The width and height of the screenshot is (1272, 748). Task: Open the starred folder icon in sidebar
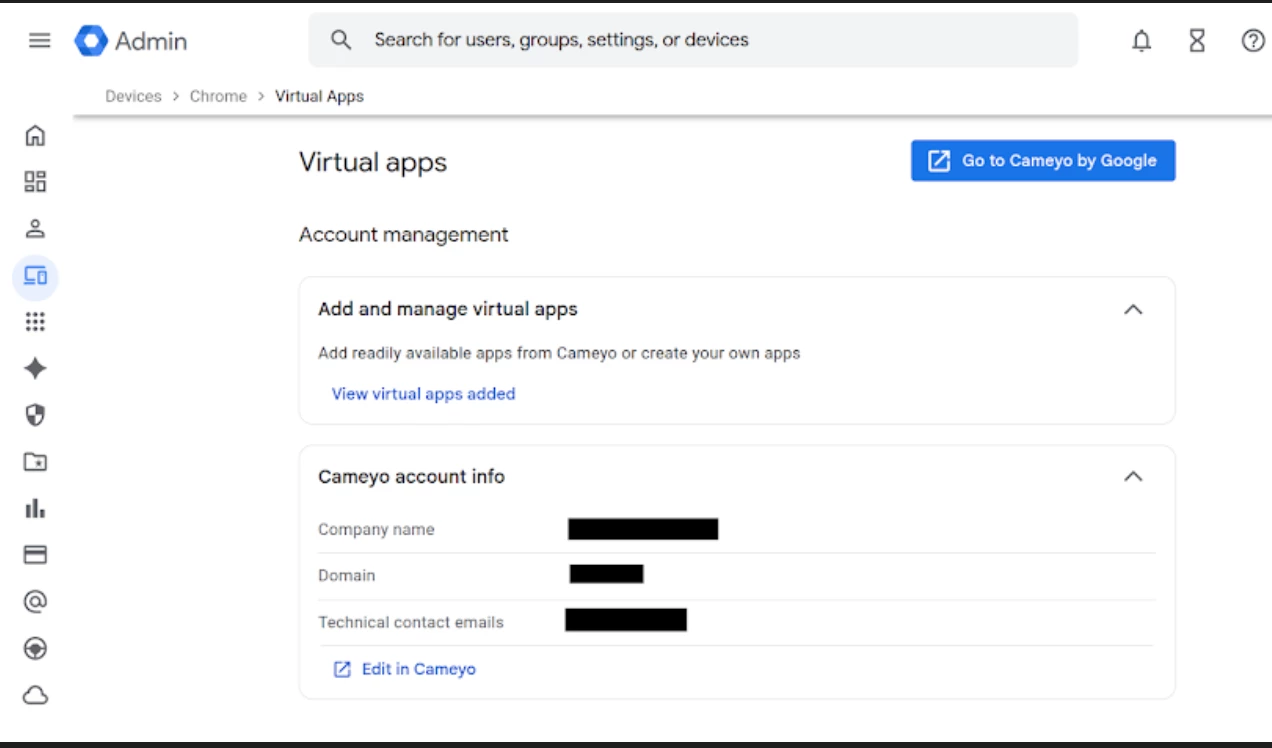click(35, 462)
